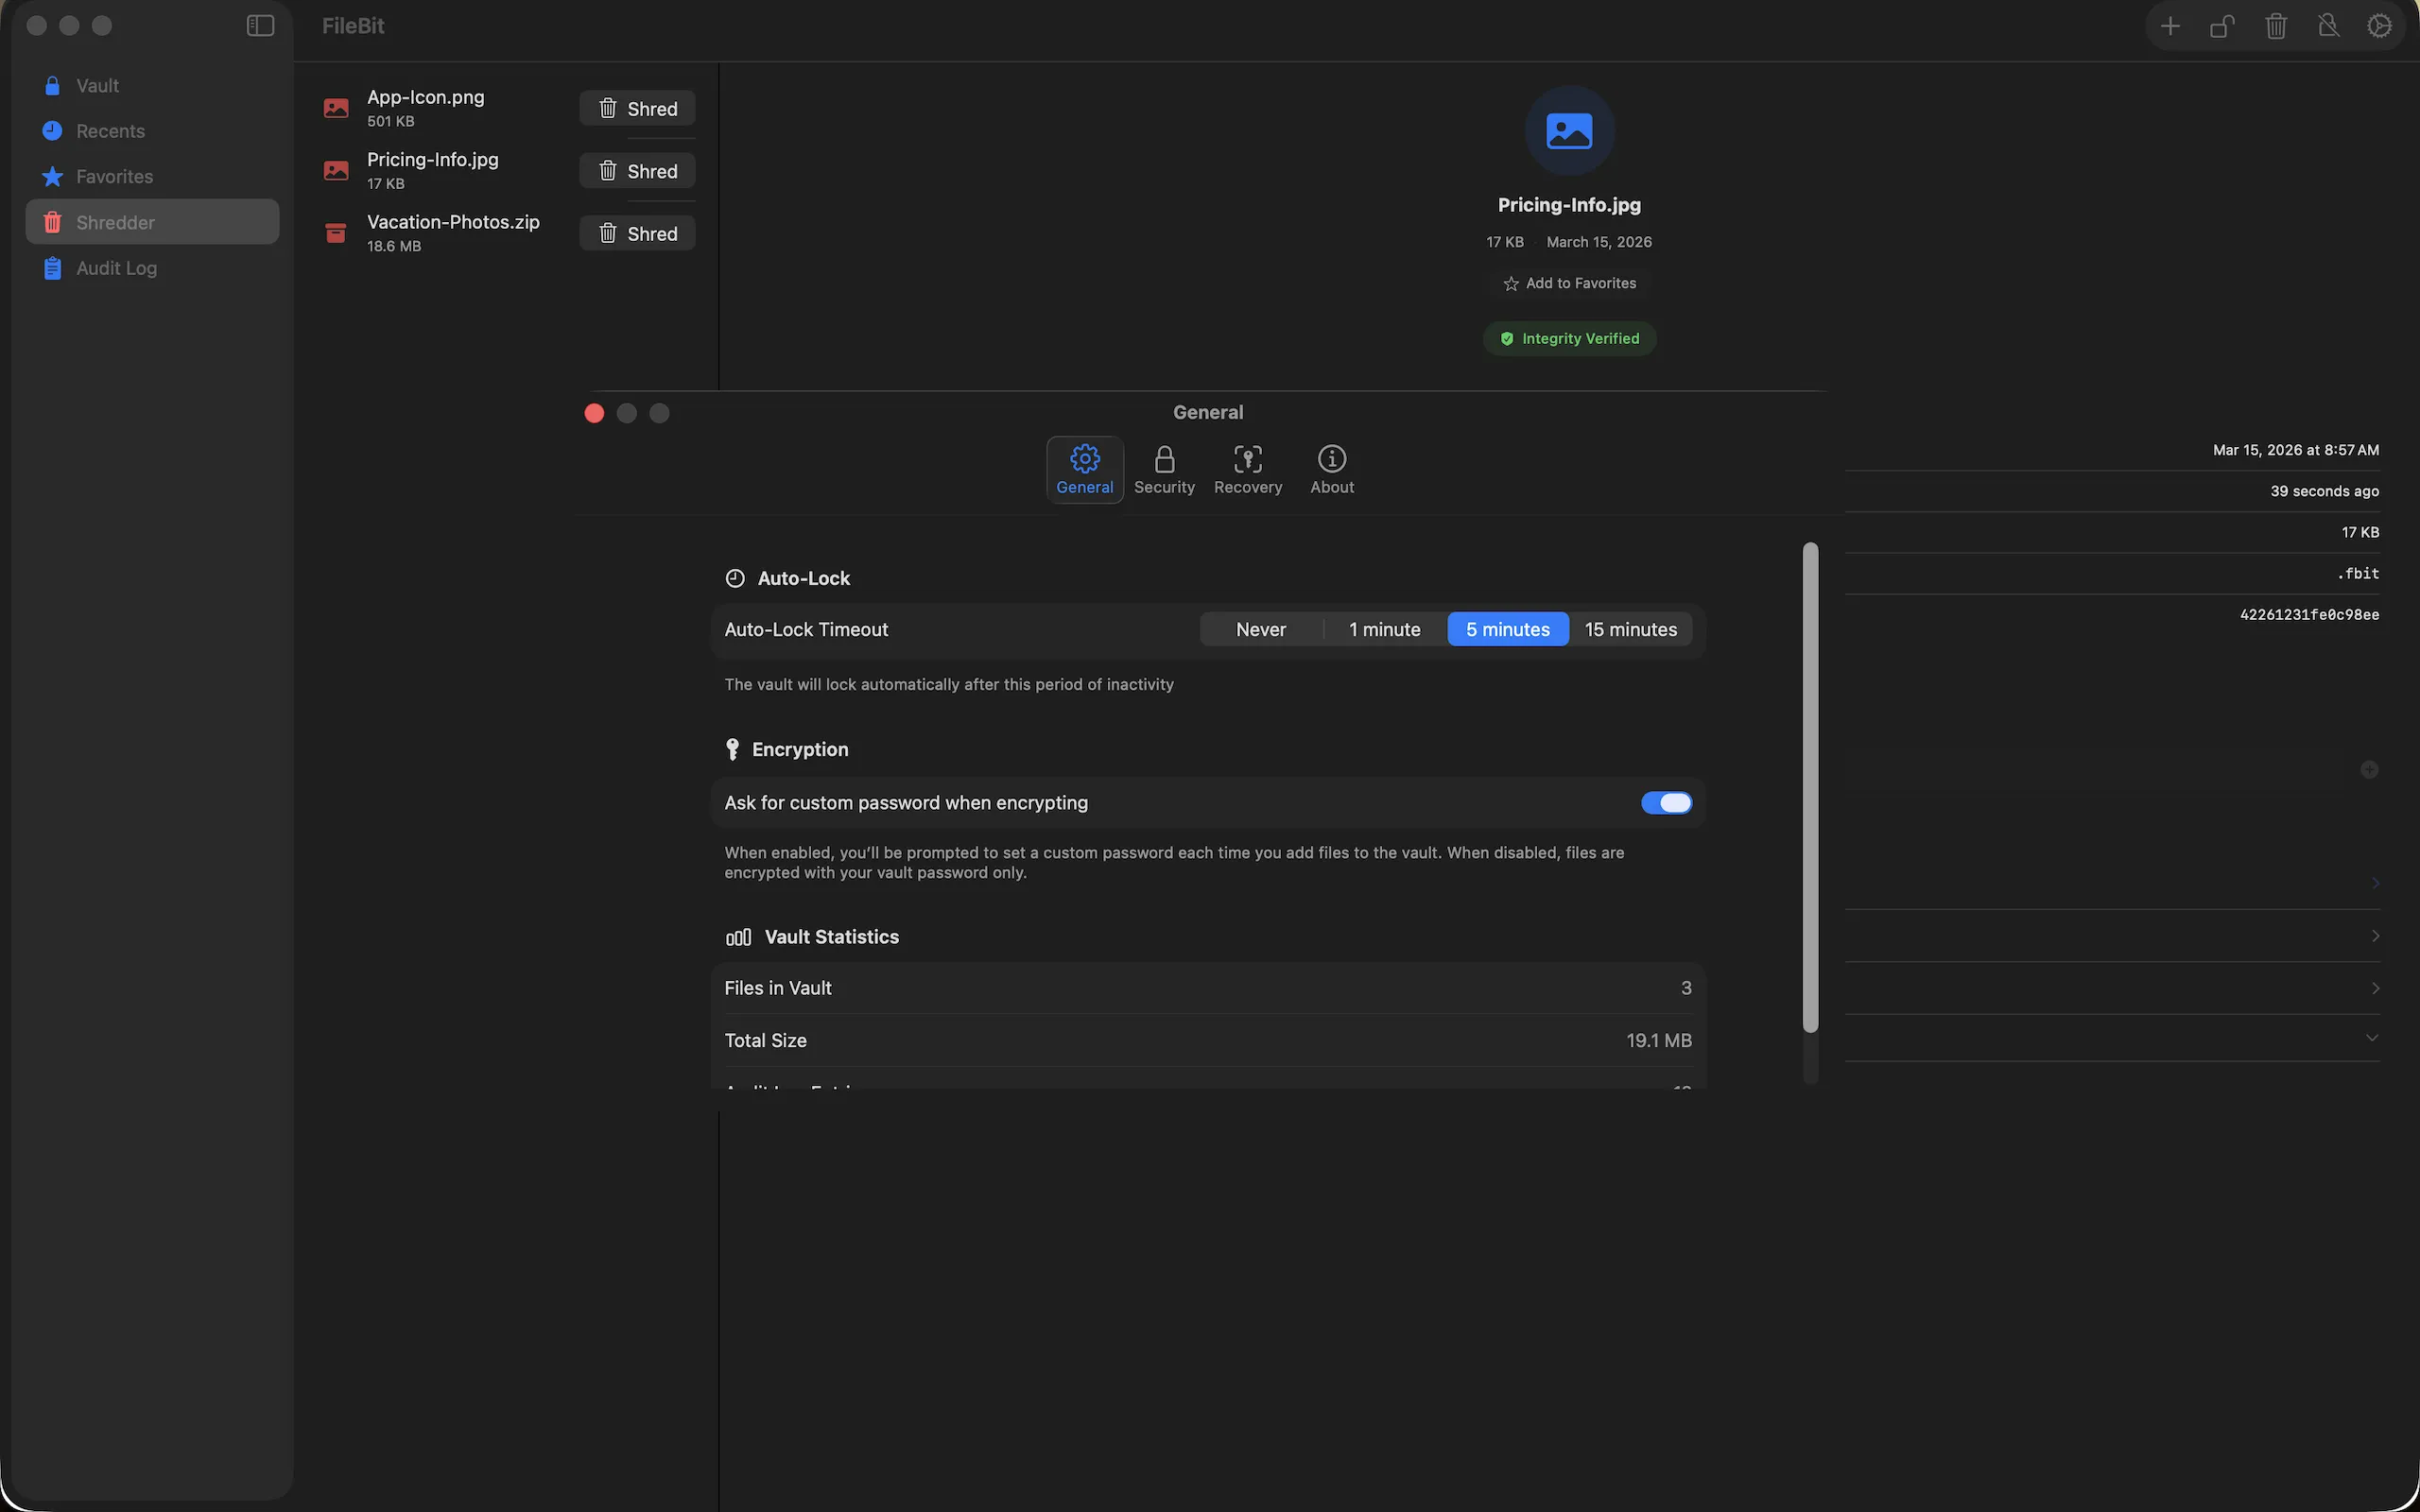Open settings via the gear icon

click(x=2379, y=25)
